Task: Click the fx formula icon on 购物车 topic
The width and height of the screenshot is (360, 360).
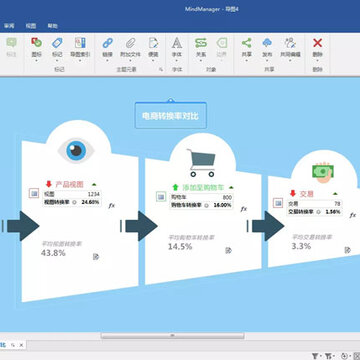Action: coord(244,209)
